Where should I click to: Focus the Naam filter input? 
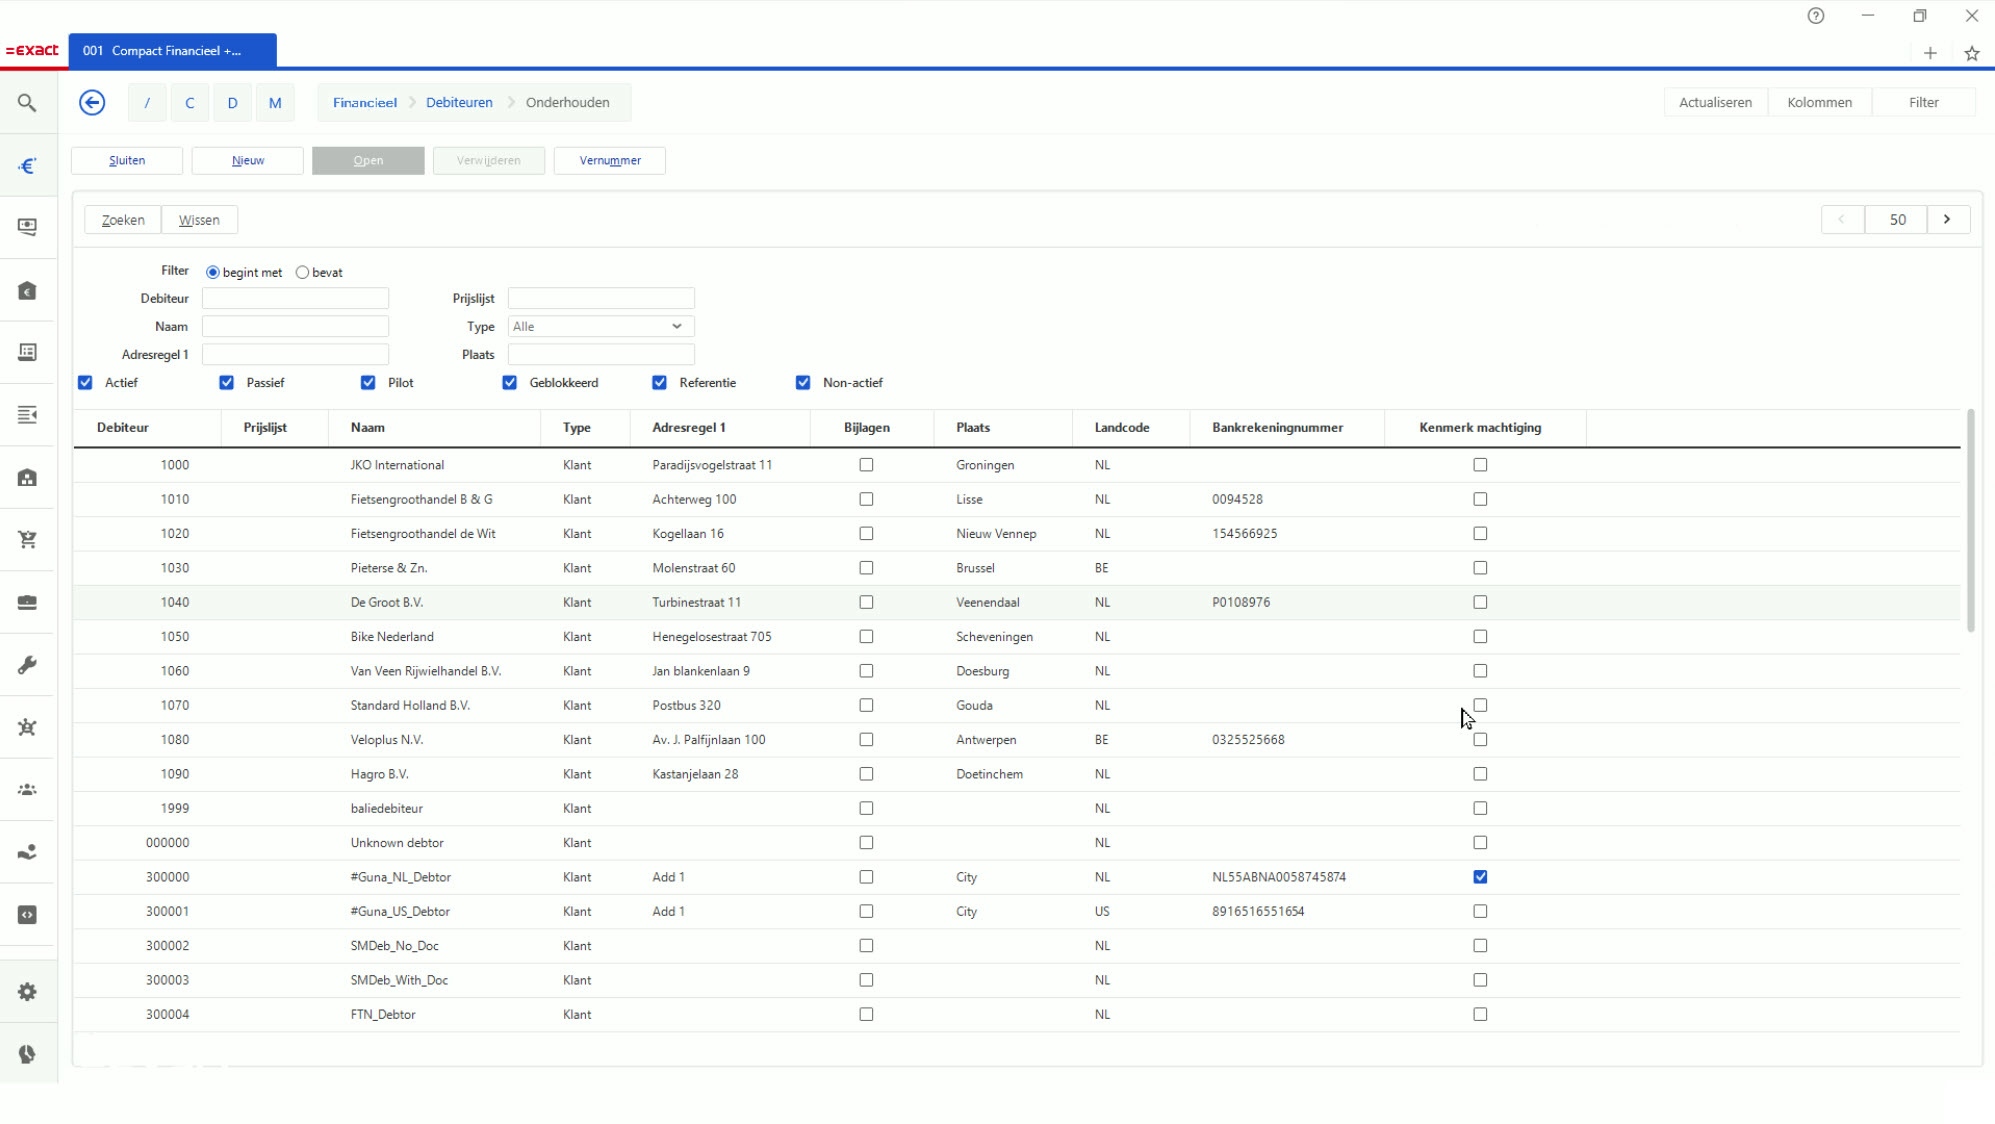pyautogui.click(x=295, y=326)
